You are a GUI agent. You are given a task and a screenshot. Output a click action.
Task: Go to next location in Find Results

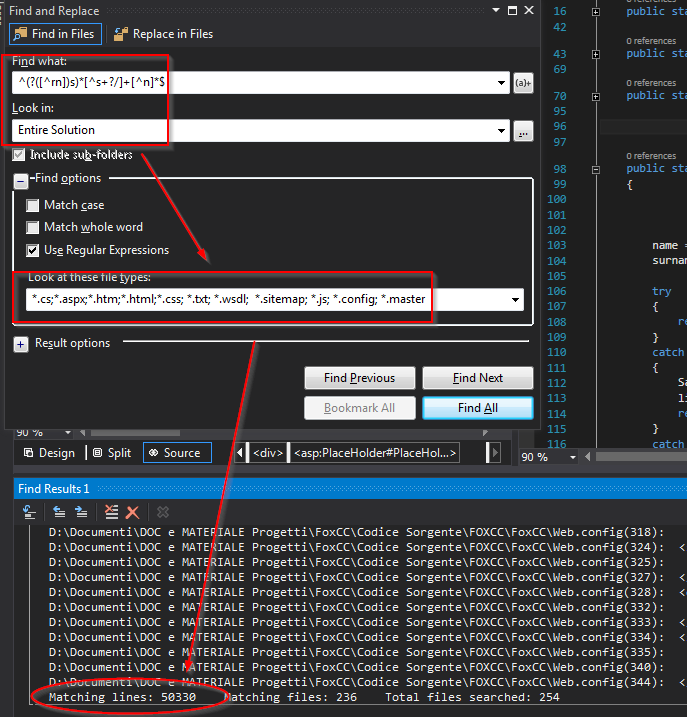82,511
